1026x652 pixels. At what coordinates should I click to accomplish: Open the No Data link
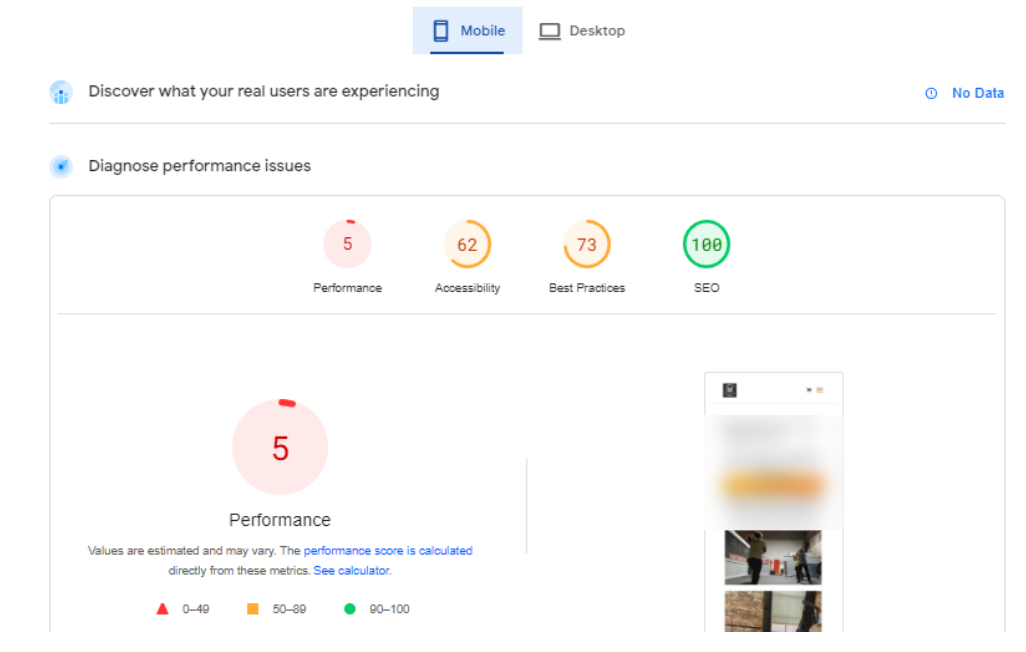[978, 93]
